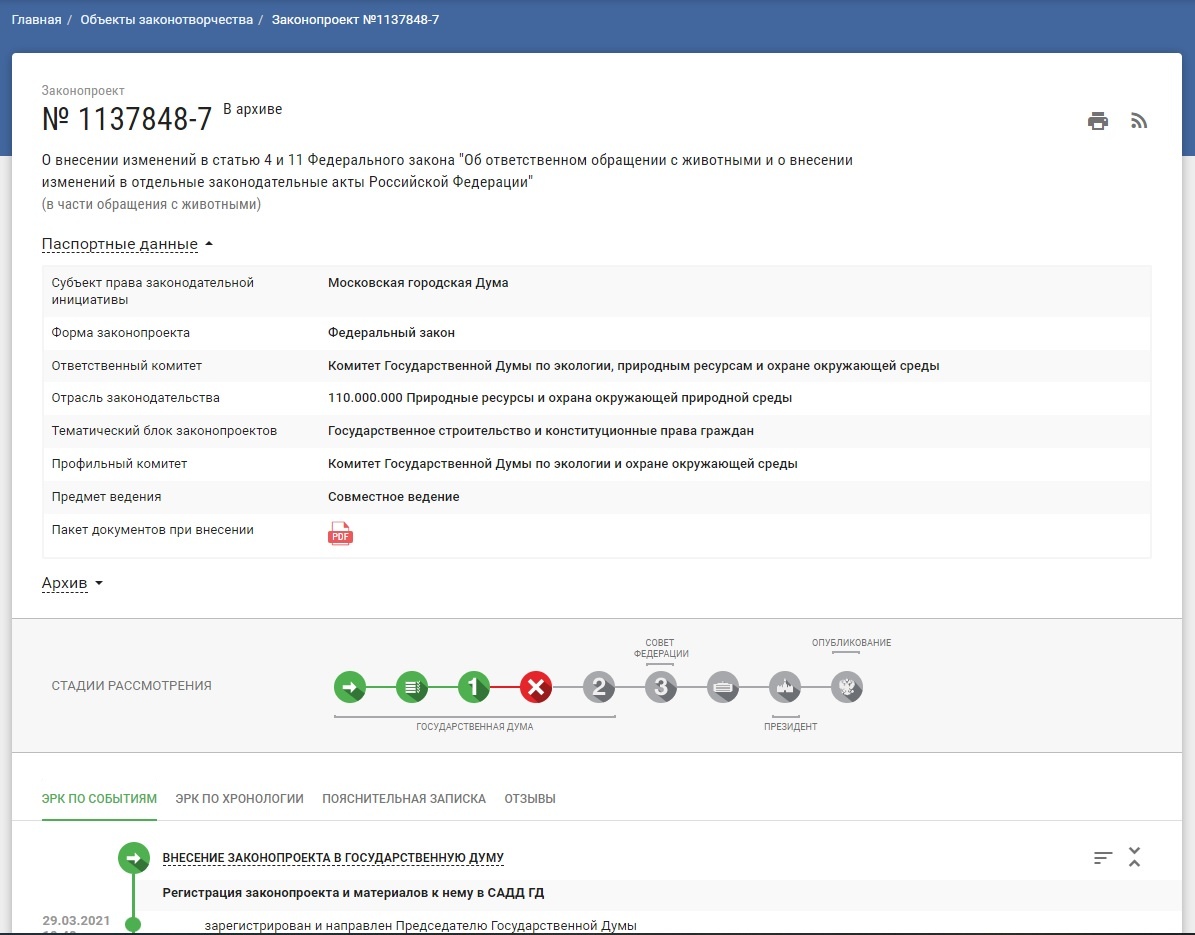This screenshot has width=1195, height=935.
Task: Click the print icon
Action: (x=1097, y=120)
